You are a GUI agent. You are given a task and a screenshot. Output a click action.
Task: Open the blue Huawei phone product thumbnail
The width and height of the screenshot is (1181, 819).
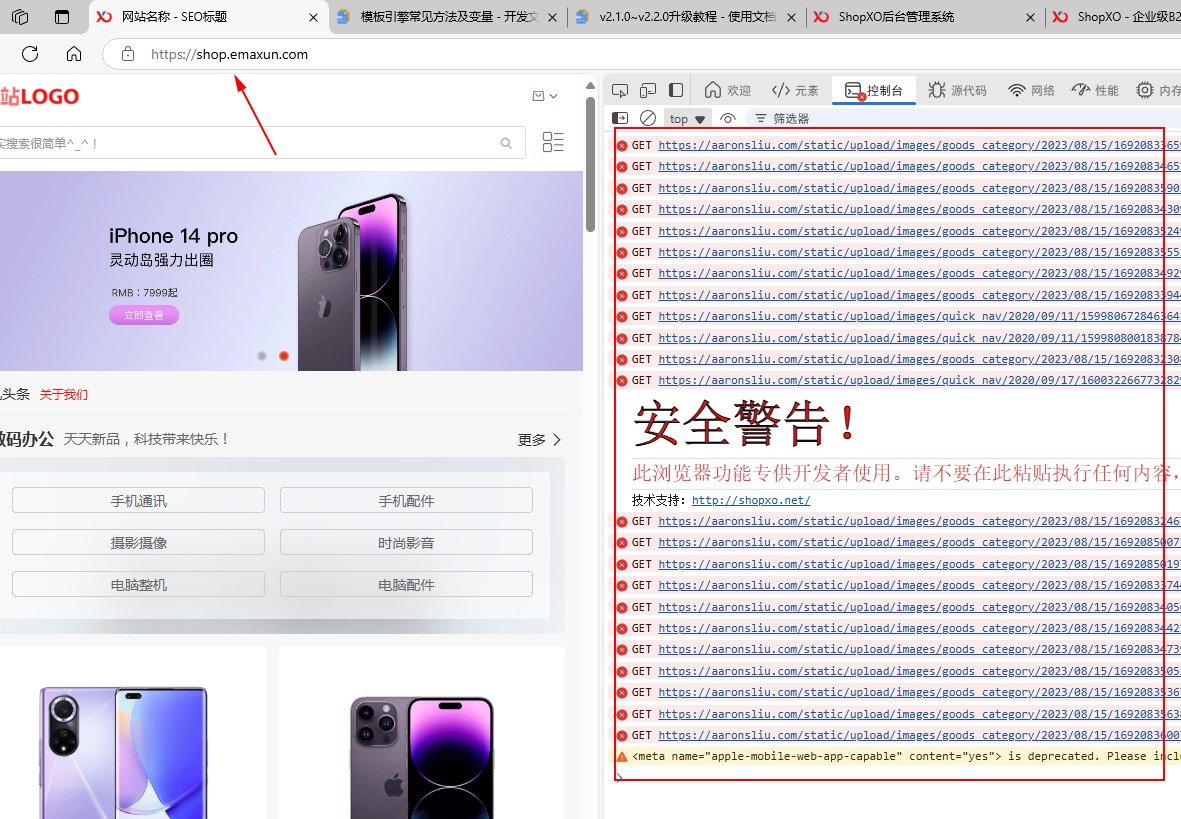(123, 752)
